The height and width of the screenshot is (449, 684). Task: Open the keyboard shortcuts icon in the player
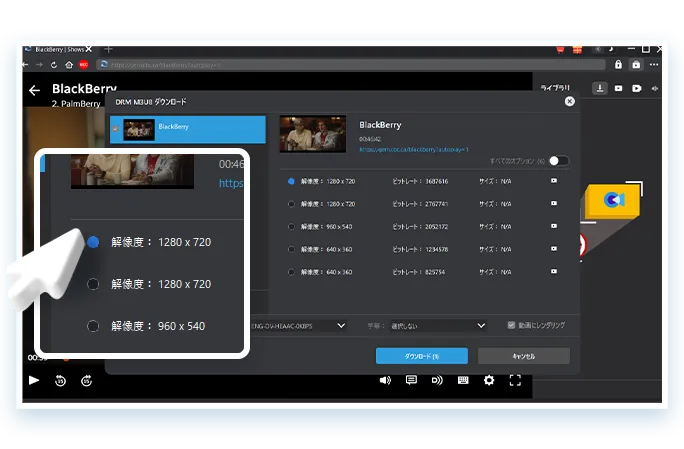pyautogui.click(x=463, y=380)
